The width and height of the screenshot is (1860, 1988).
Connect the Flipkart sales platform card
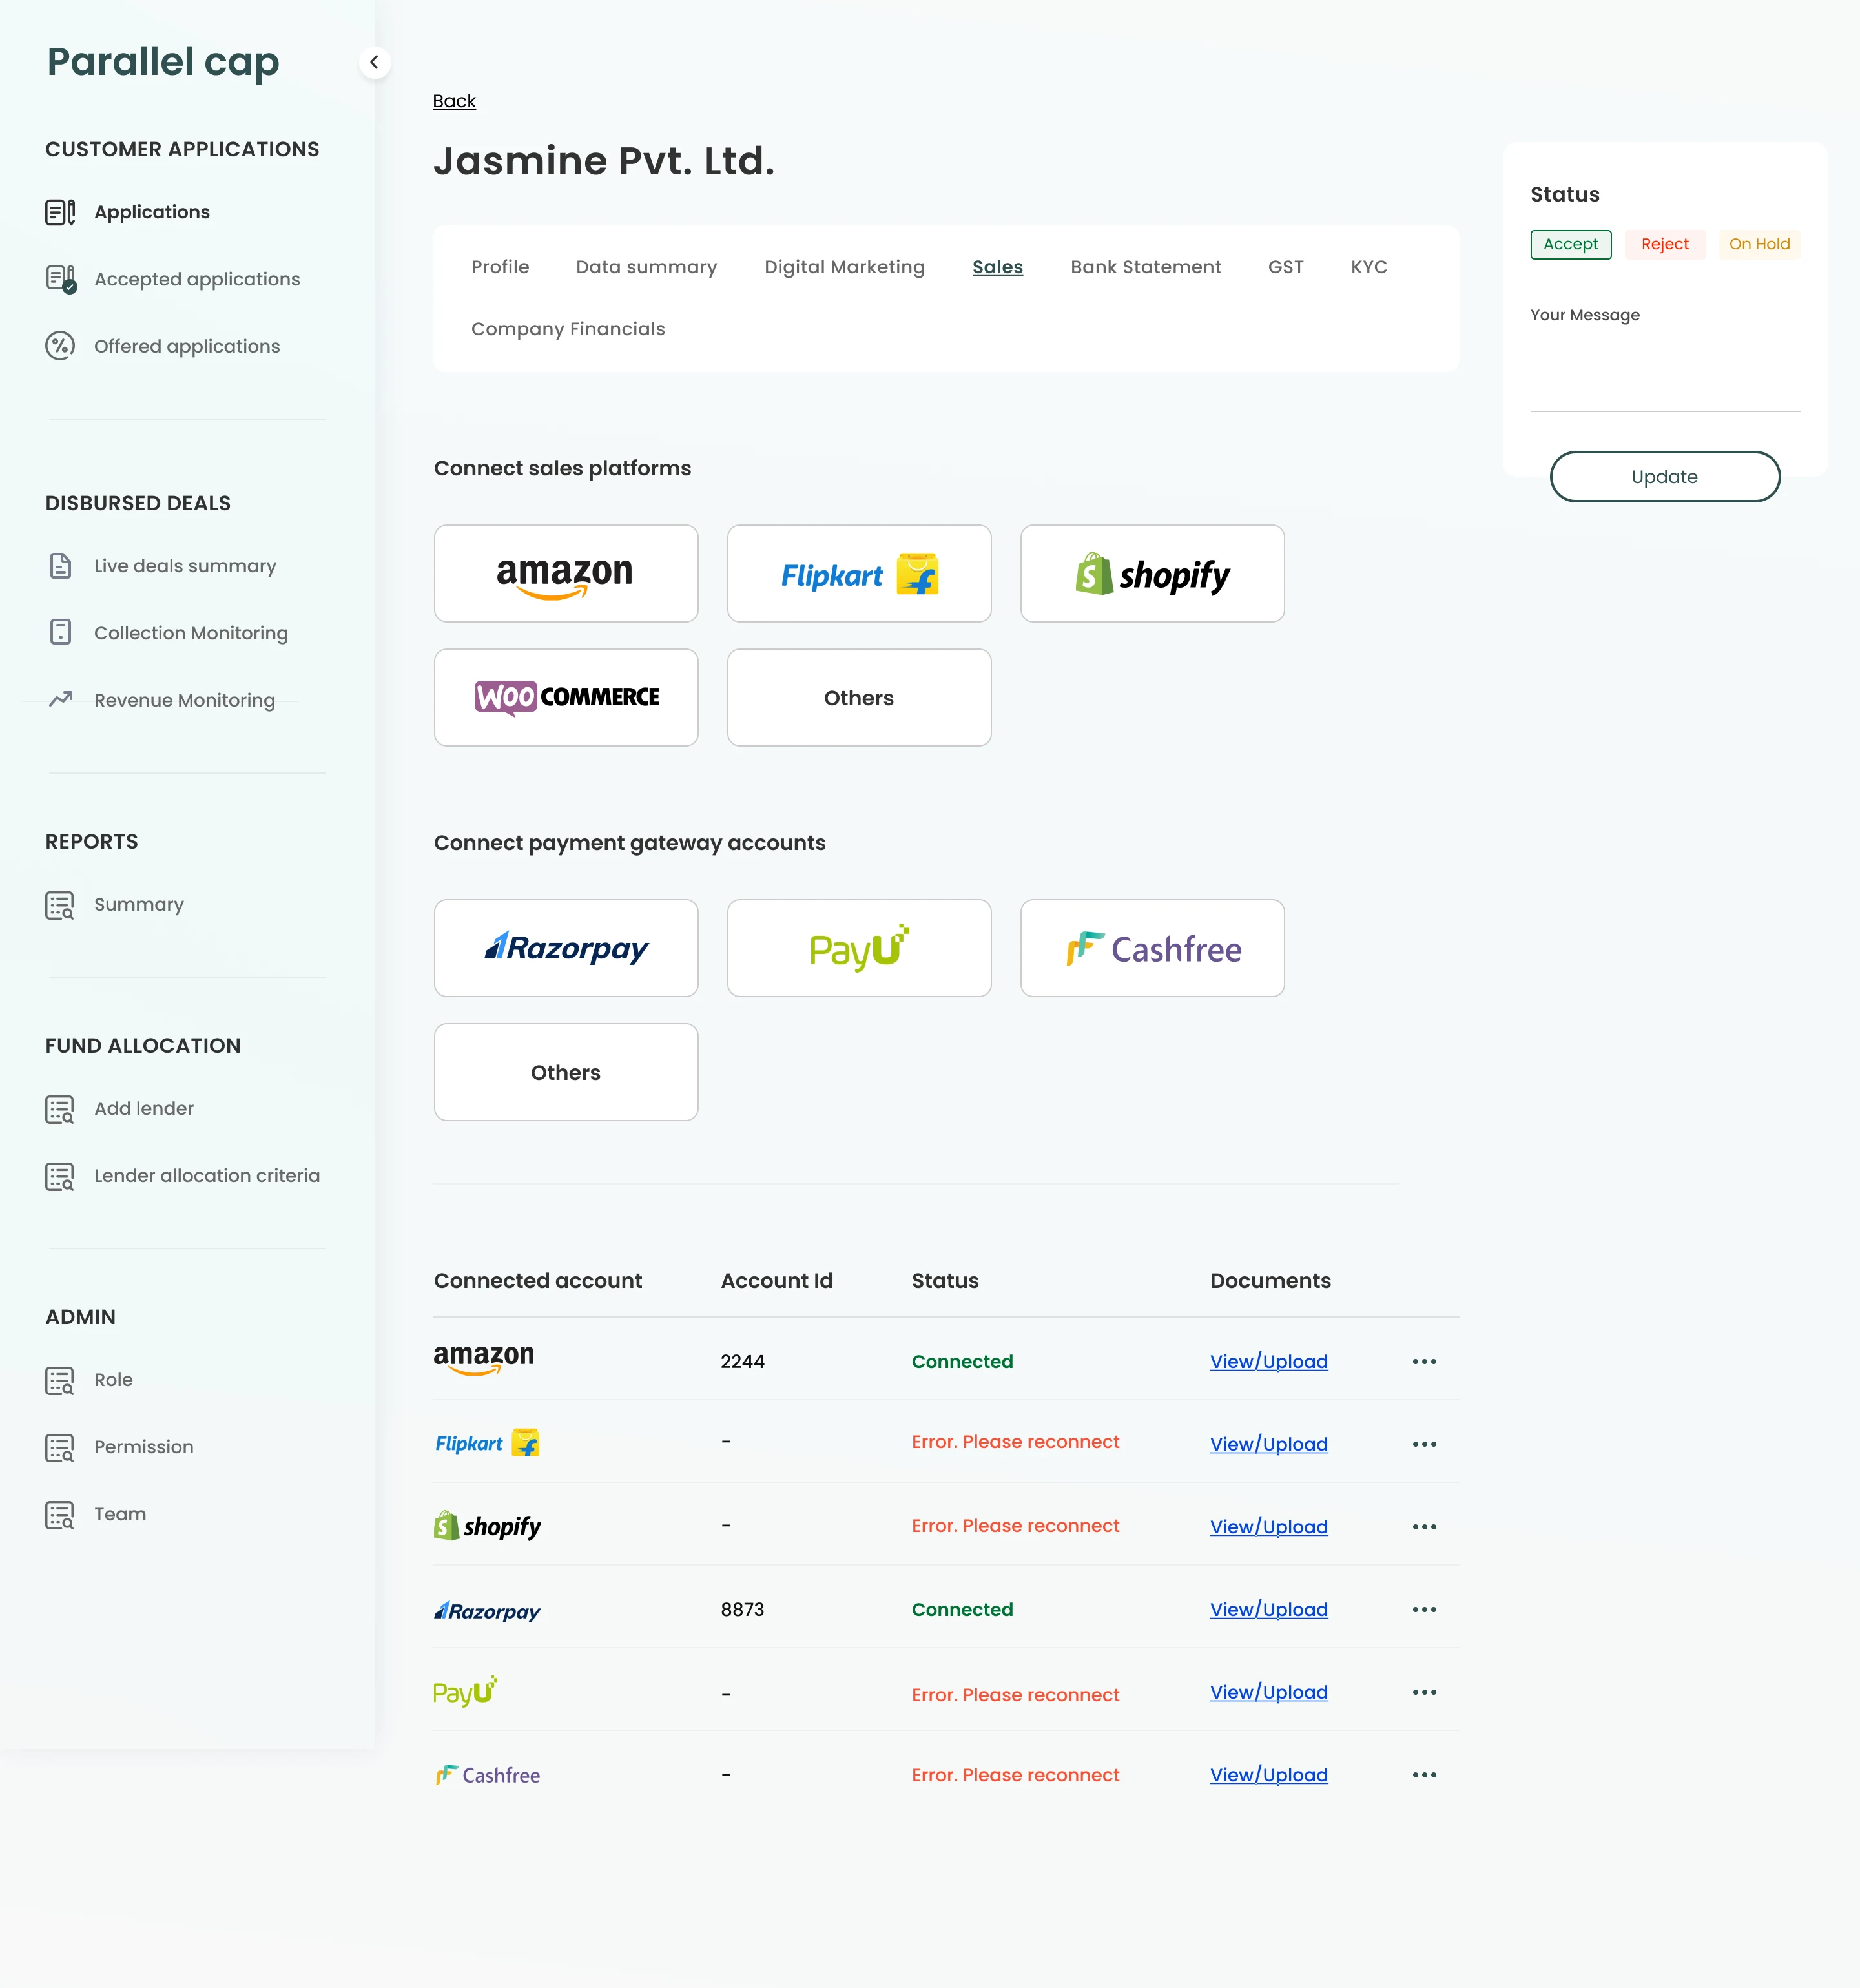859,574
